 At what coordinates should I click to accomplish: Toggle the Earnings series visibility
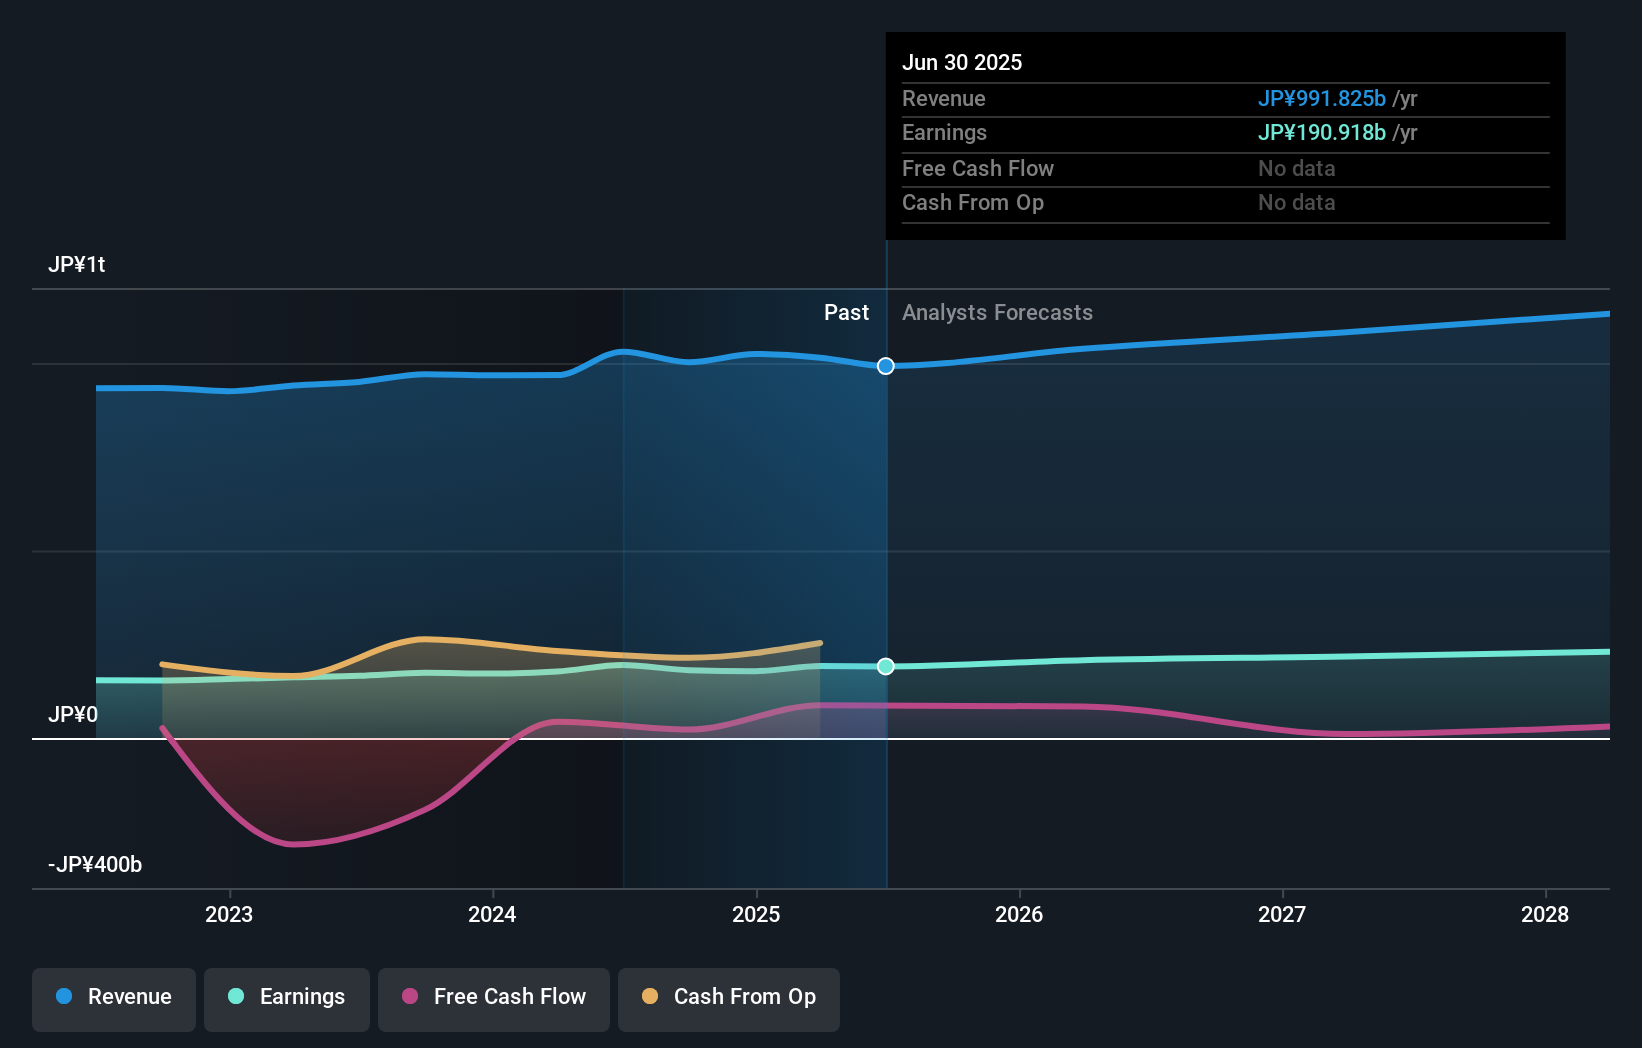tap(287, 997)
